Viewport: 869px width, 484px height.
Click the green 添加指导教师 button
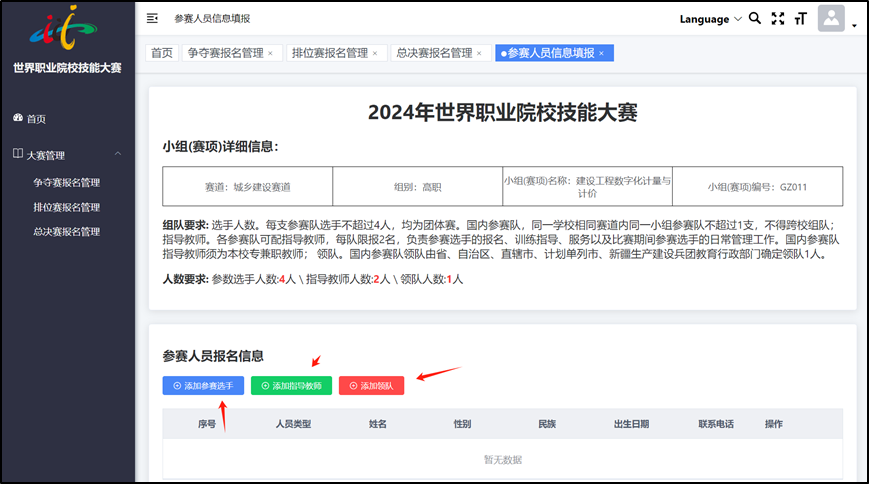click(x=291, y=385)
